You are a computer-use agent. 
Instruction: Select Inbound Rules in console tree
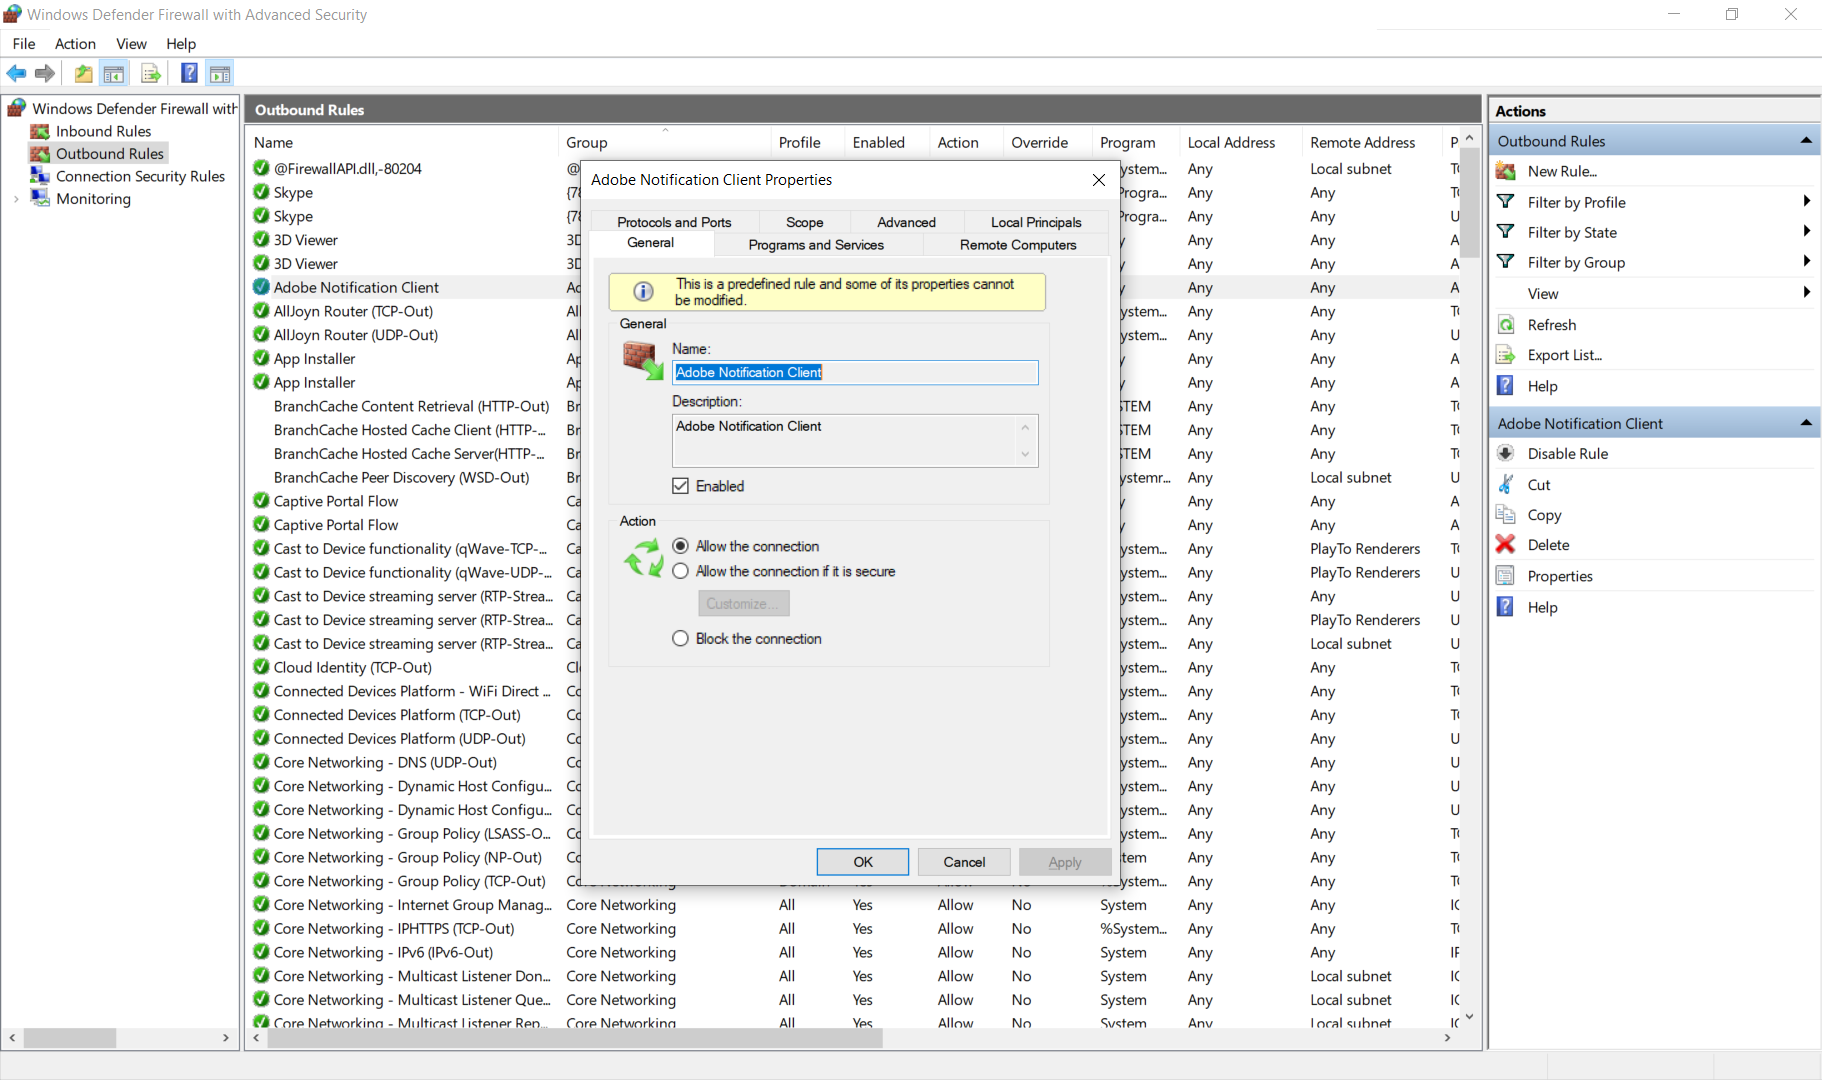coord(104,131)
